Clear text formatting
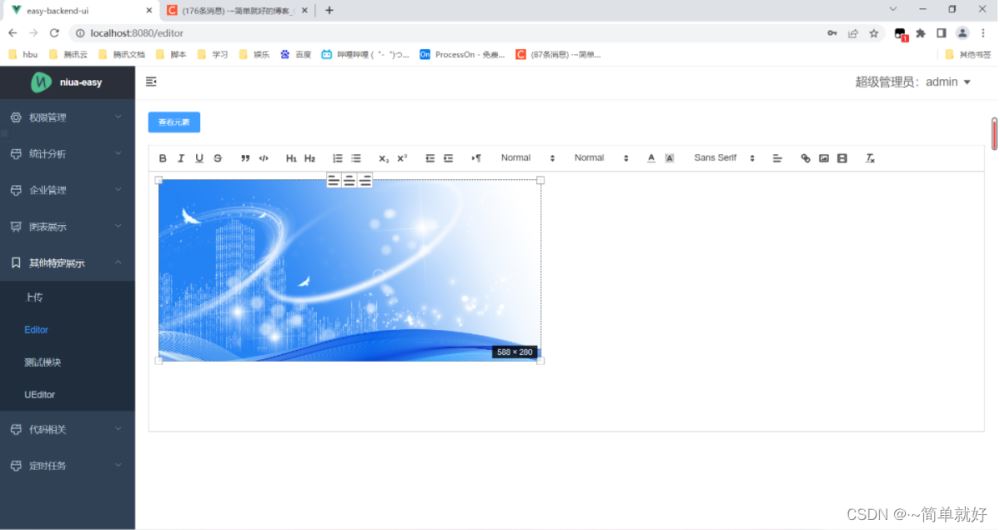This screenshot has width=1000, height=530. (870, 158)
